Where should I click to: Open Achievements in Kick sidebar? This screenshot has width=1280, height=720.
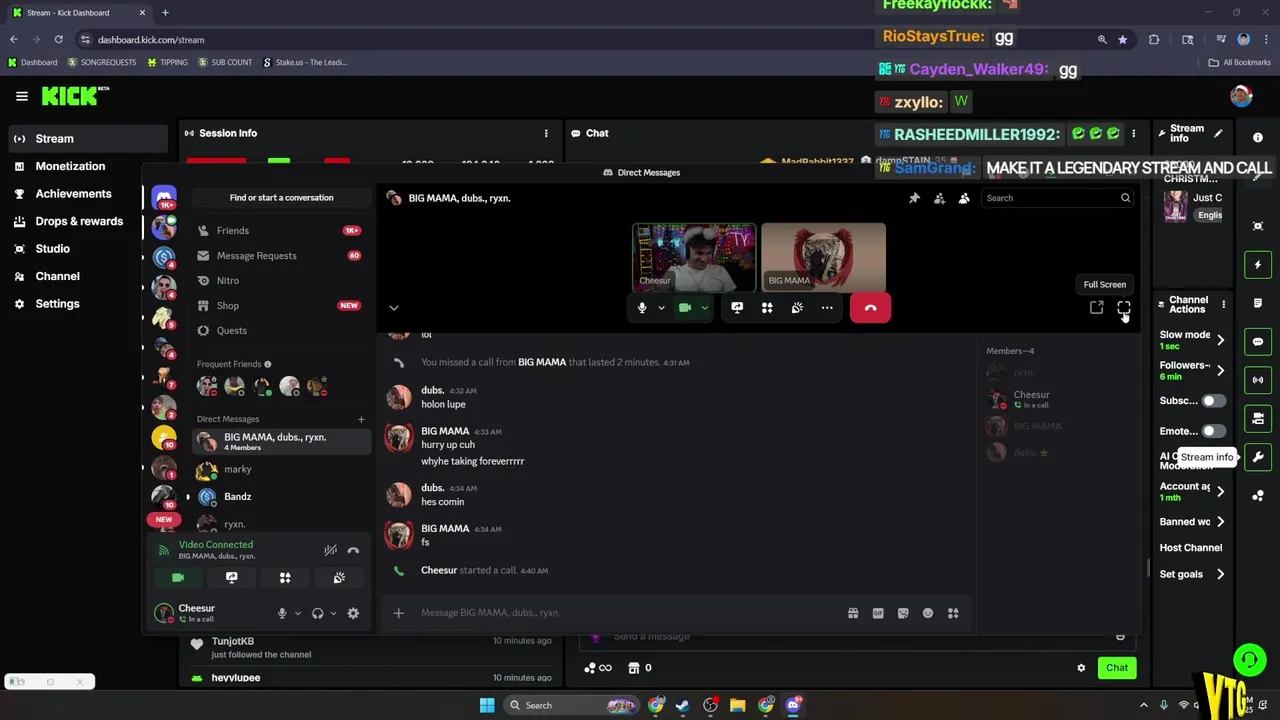(88, 194)
